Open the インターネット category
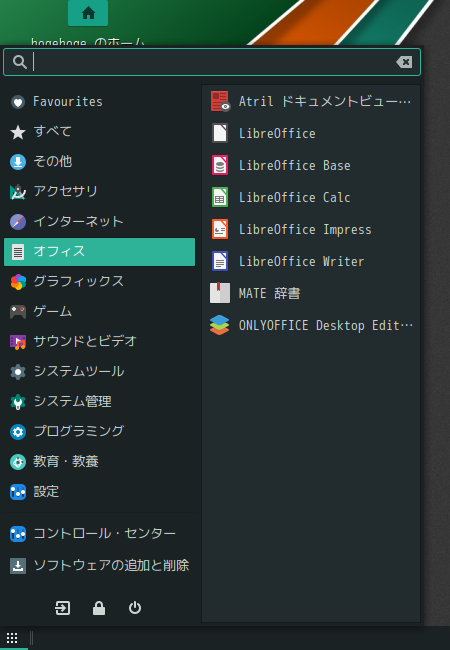The width and height of the screenshot is (450, 650). pos(99,222)
